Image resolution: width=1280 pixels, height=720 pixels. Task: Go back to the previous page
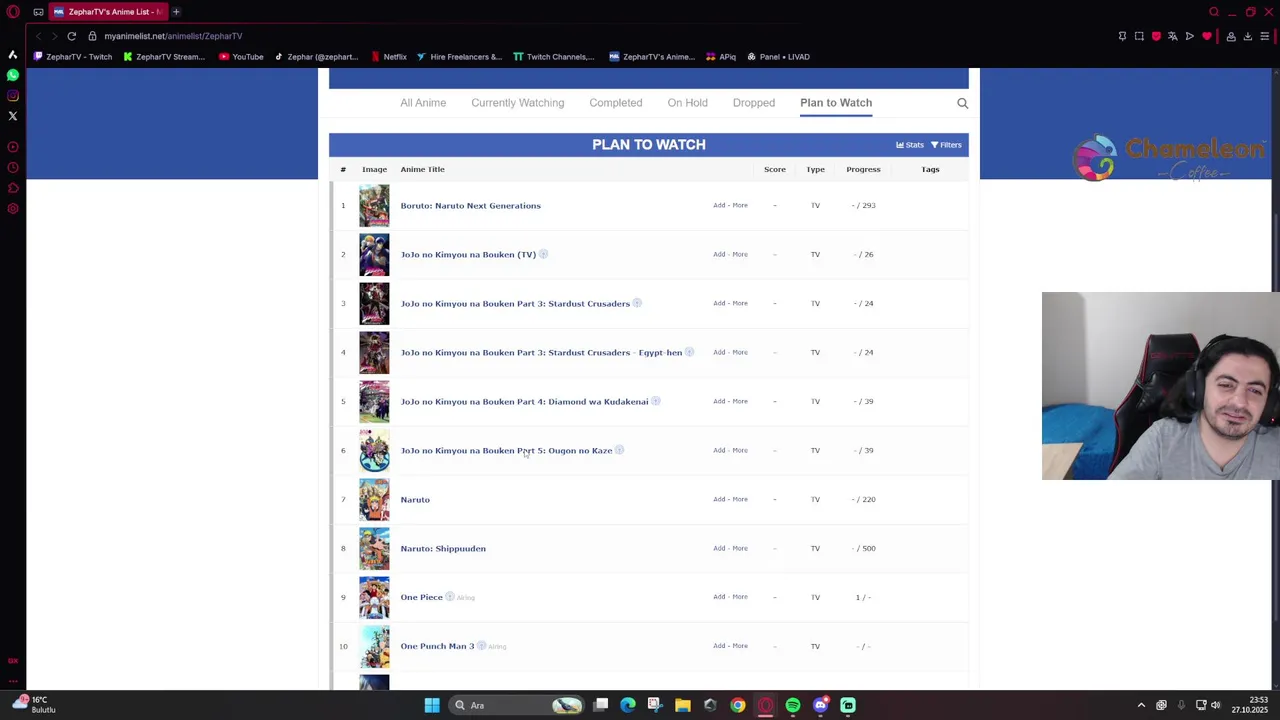click(39, 36)
